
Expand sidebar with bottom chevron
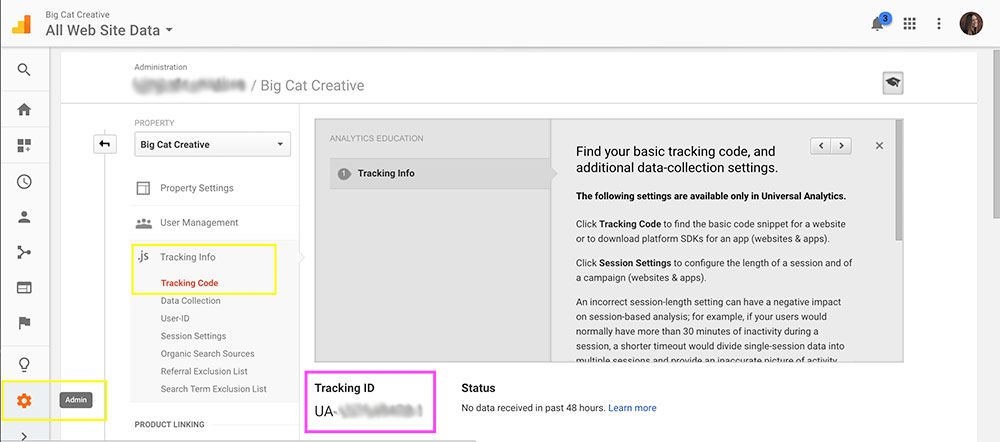[24, 436]
